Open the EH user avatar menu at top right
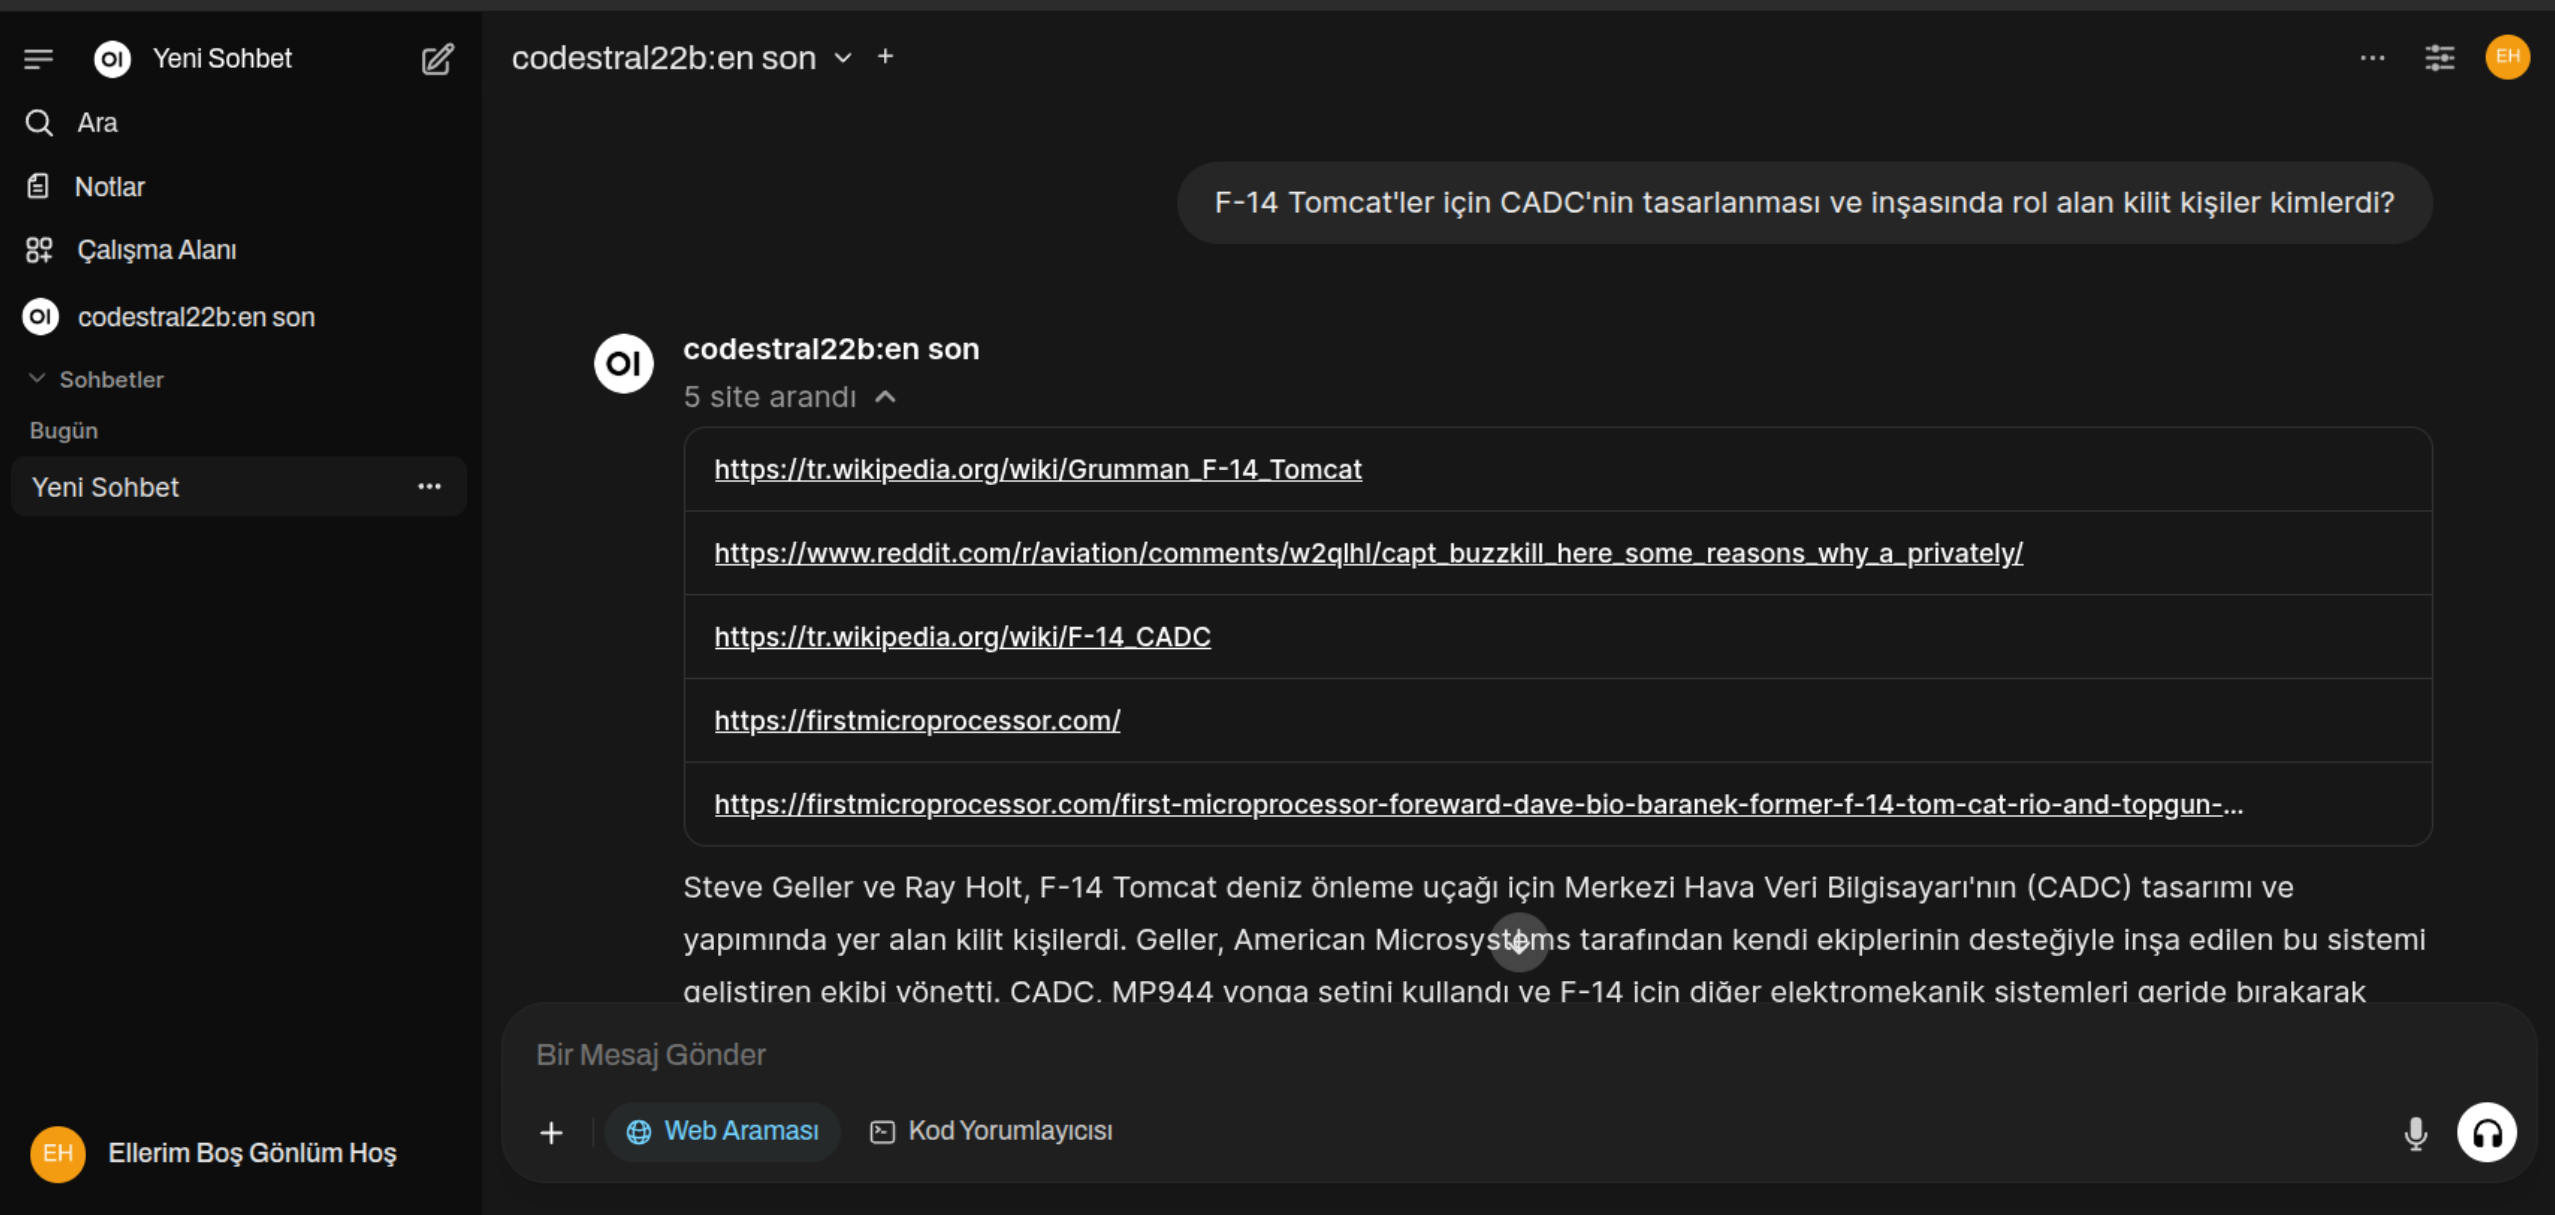 click(x=2507, y=57)
